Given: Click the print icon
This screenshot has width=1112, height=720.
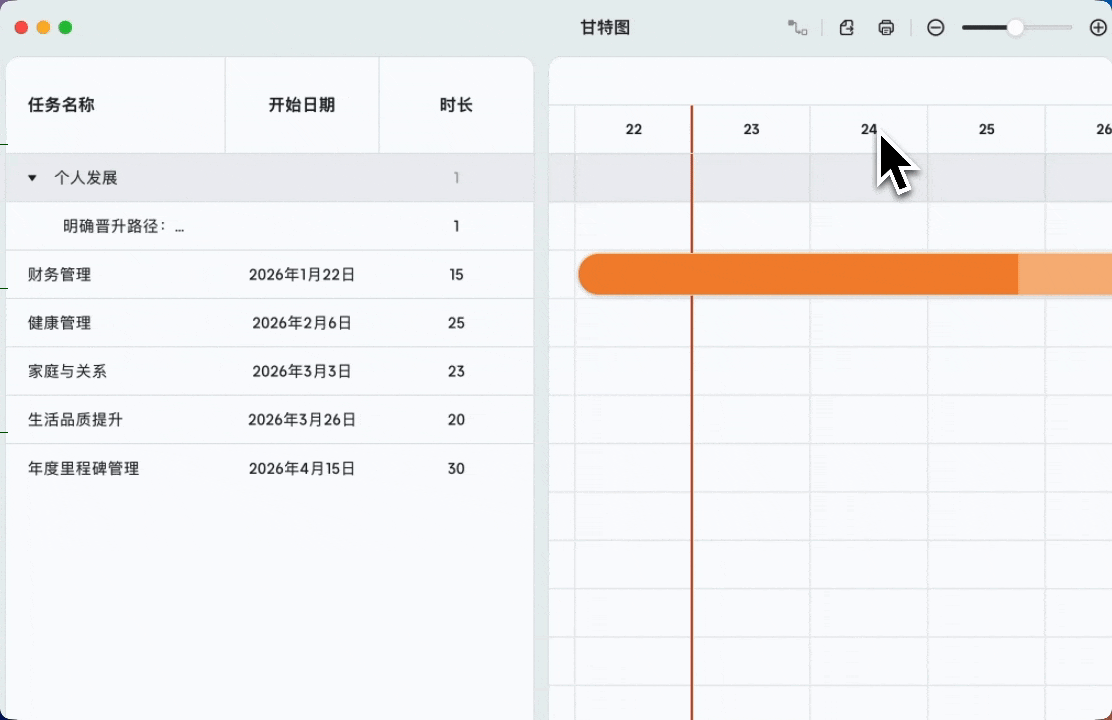Looking at the screenshot, I should tap(886, 27).
